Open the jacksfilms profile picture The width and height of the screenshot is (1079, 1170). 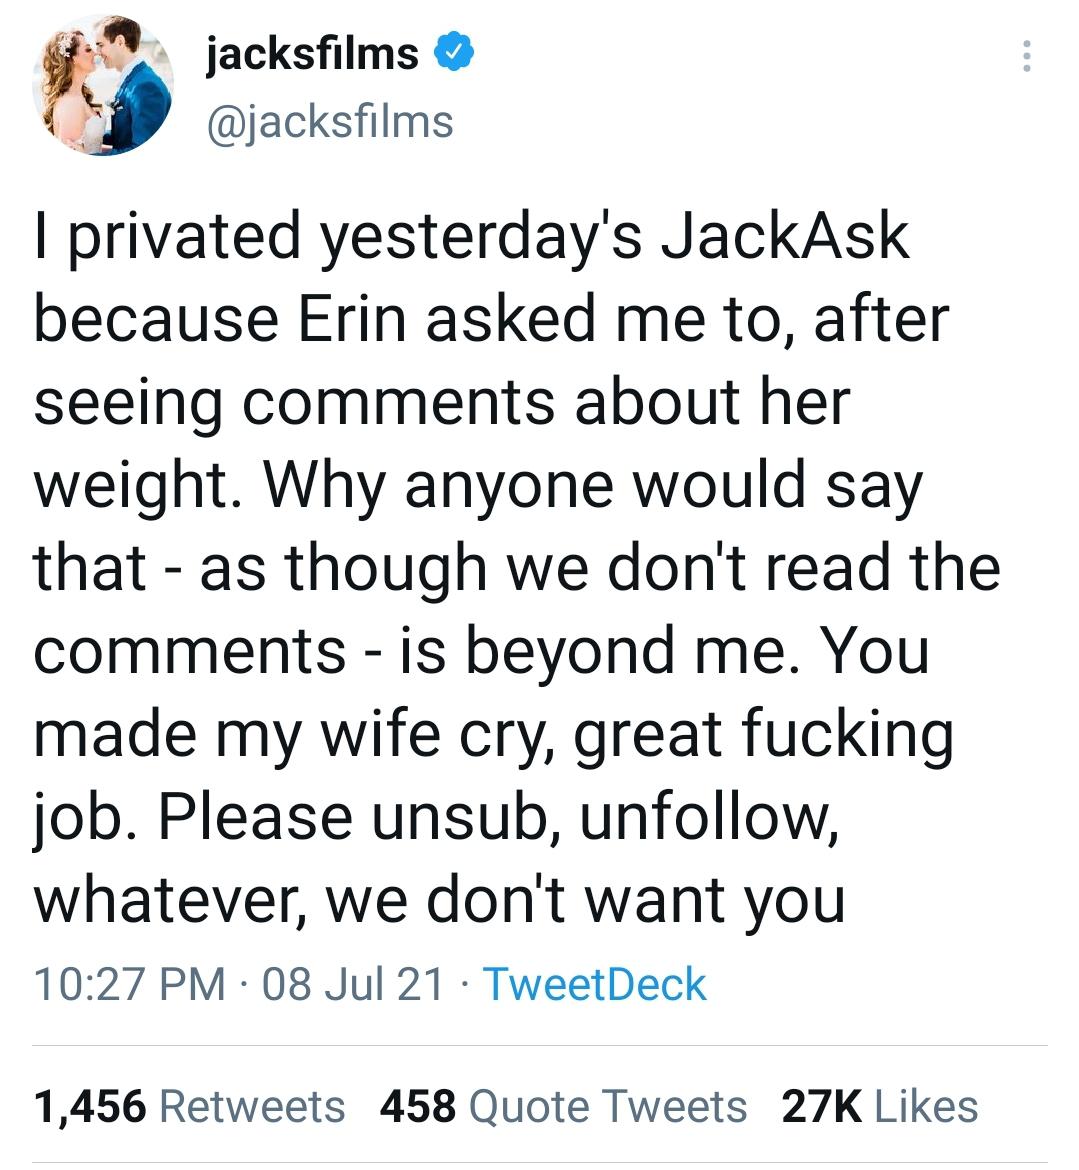[103, 88]
